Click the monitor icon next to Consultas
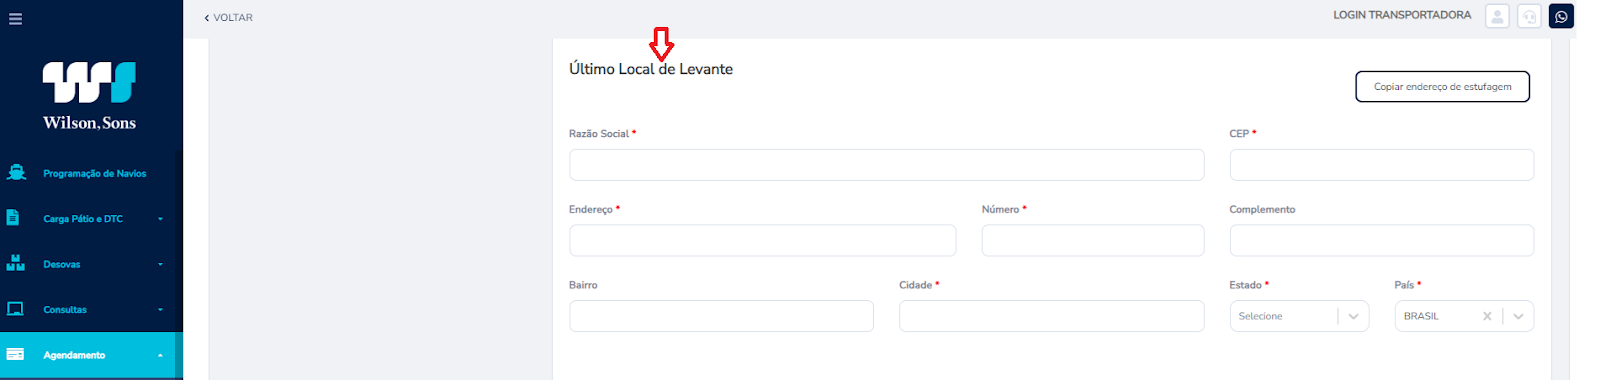Image resolution: width=1600 pixels, height=380 pixels. (x=15, y=309)
